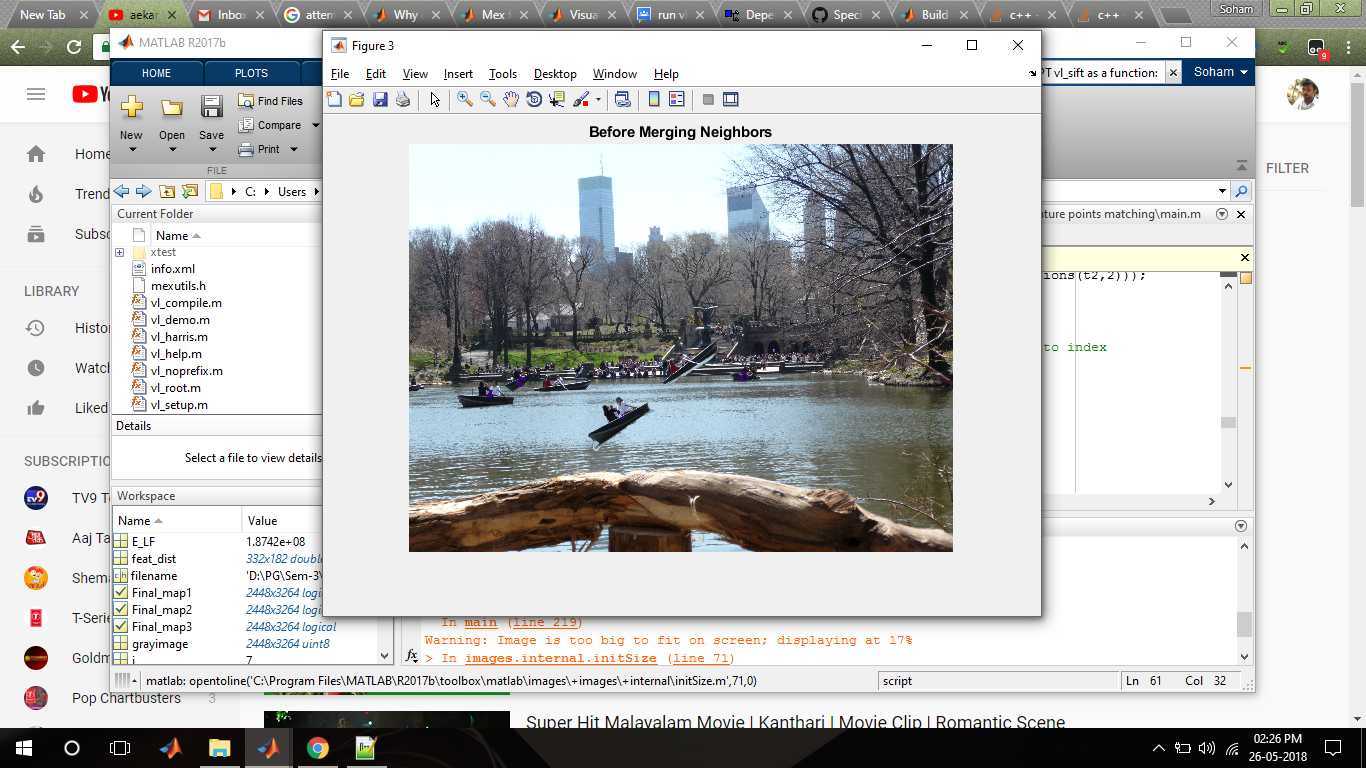Open the main.m error link in Command Window
The height and width of the screenshot is (768, 1366).
coord(480,622)
